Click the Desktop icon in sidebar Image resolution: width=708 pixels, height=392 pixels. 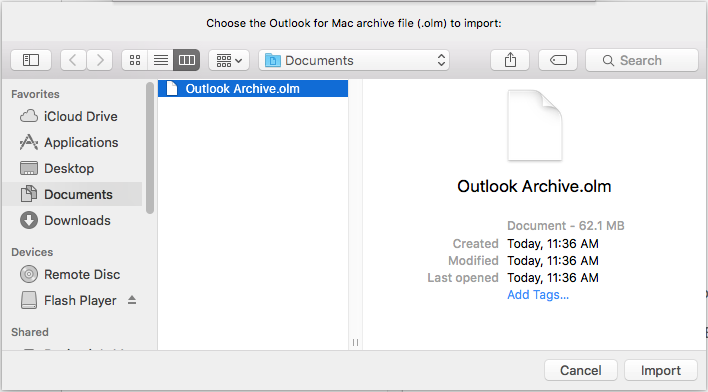tap(29, 168)
